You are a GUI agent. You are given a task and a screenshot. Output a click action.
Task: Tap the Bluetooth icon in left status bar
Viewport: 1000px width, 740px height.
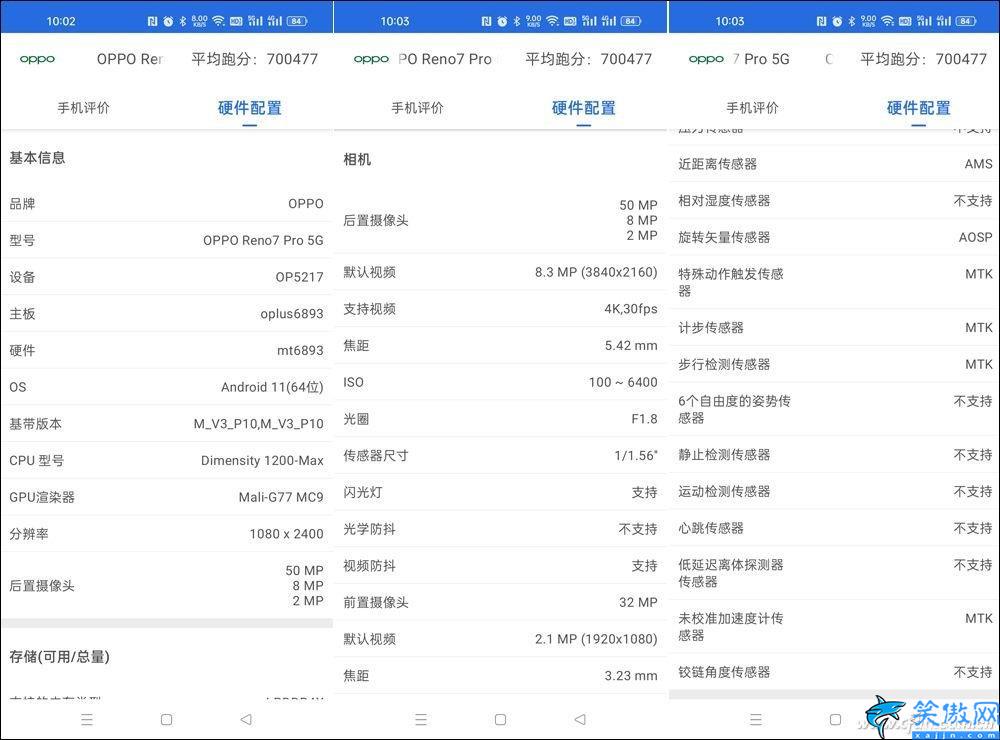point(182,21)
